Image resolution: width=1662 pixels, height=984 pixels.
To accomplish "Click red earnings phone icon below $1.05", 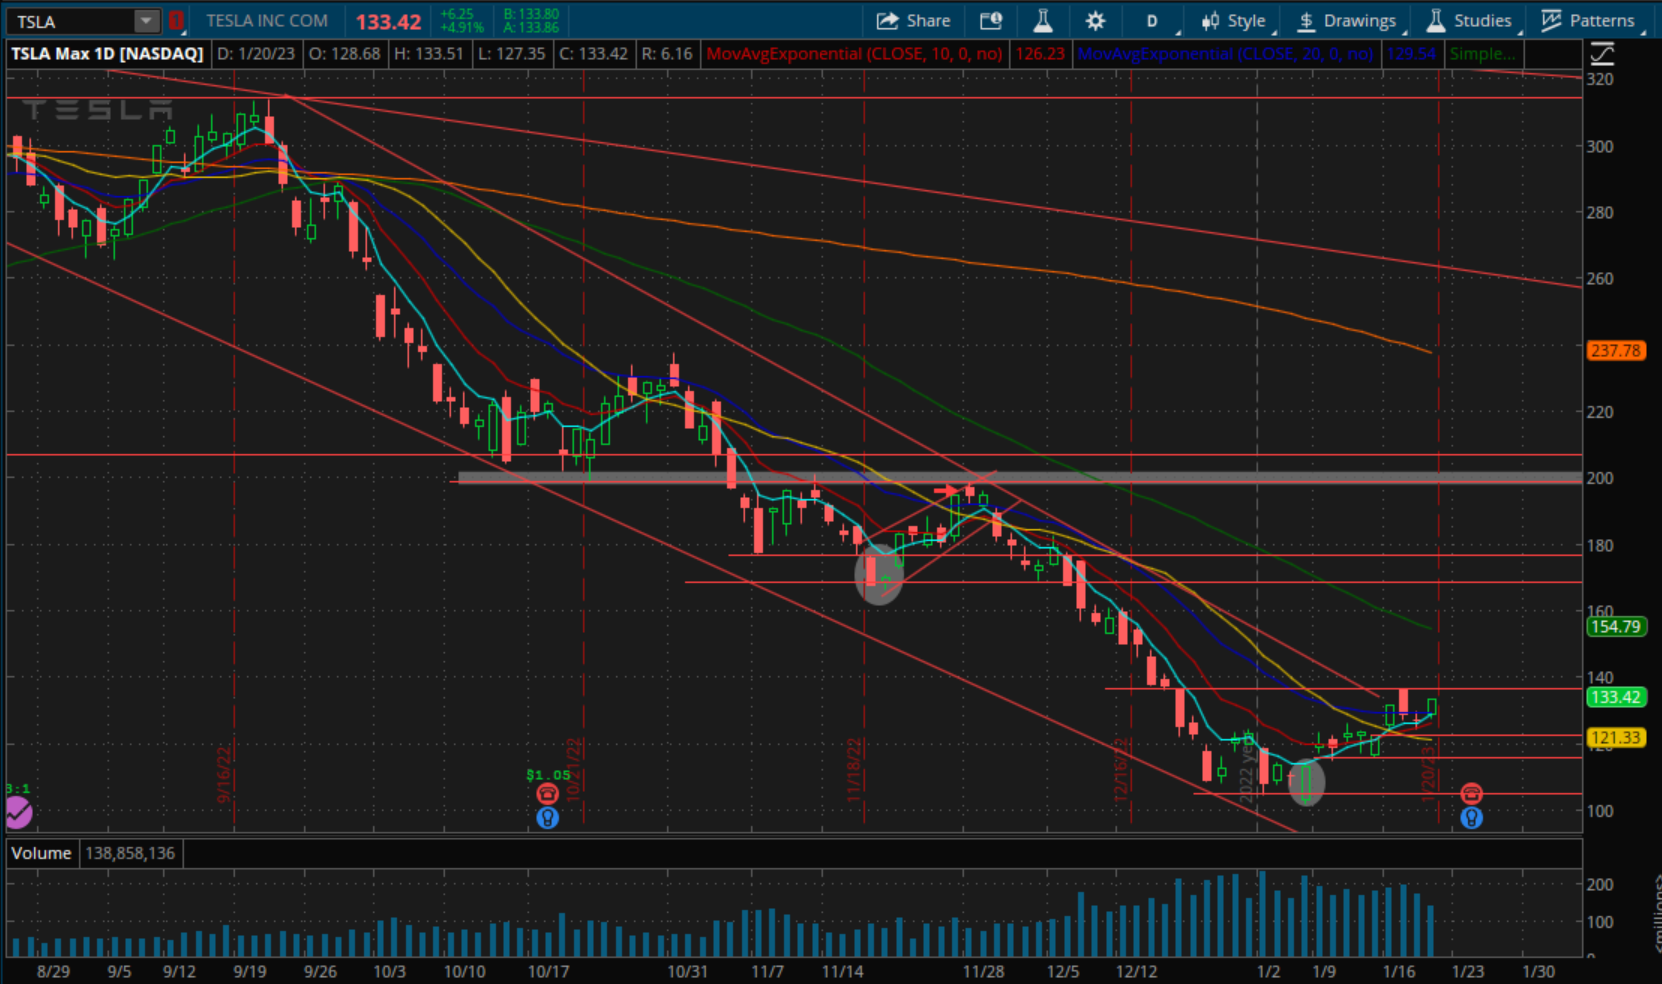I will (547, 794).
